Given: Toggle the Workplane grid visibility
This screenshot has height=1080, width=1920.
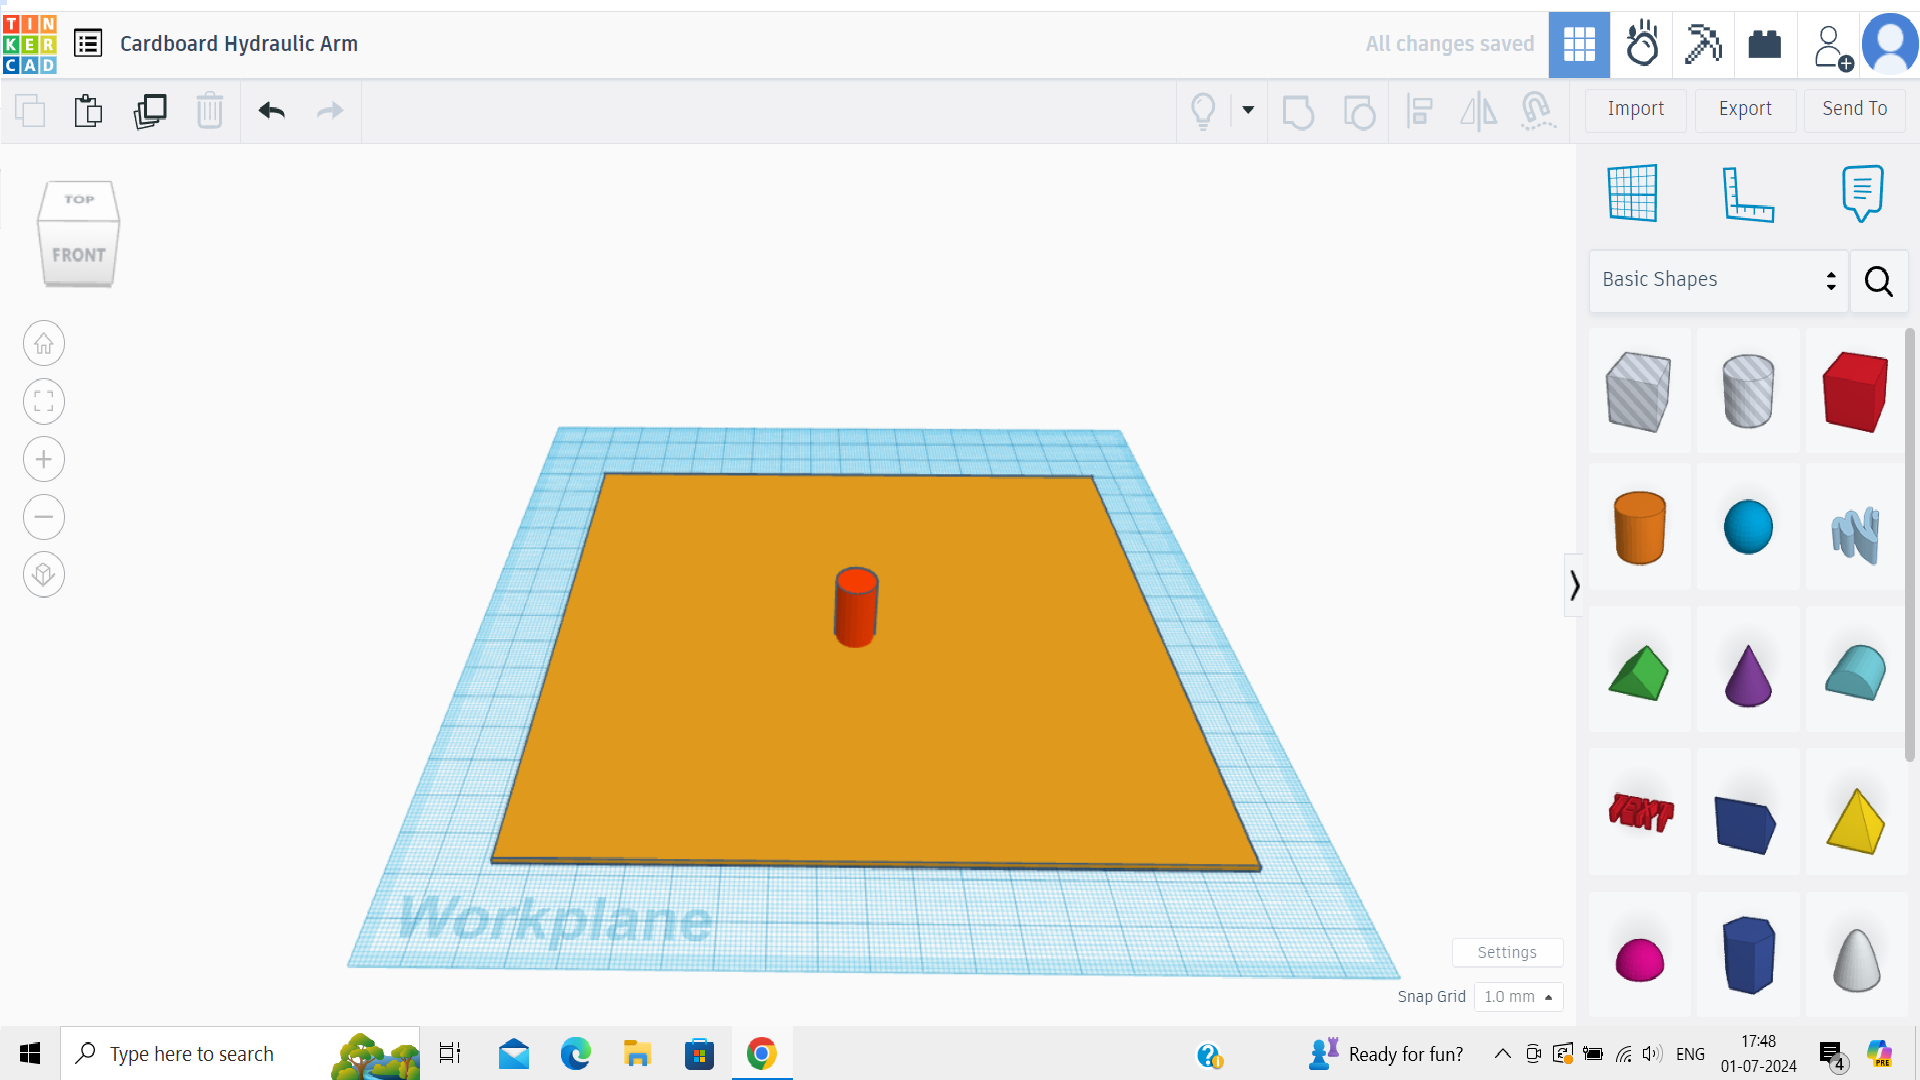Looking at the screenshot, I should coord(1631,193).
